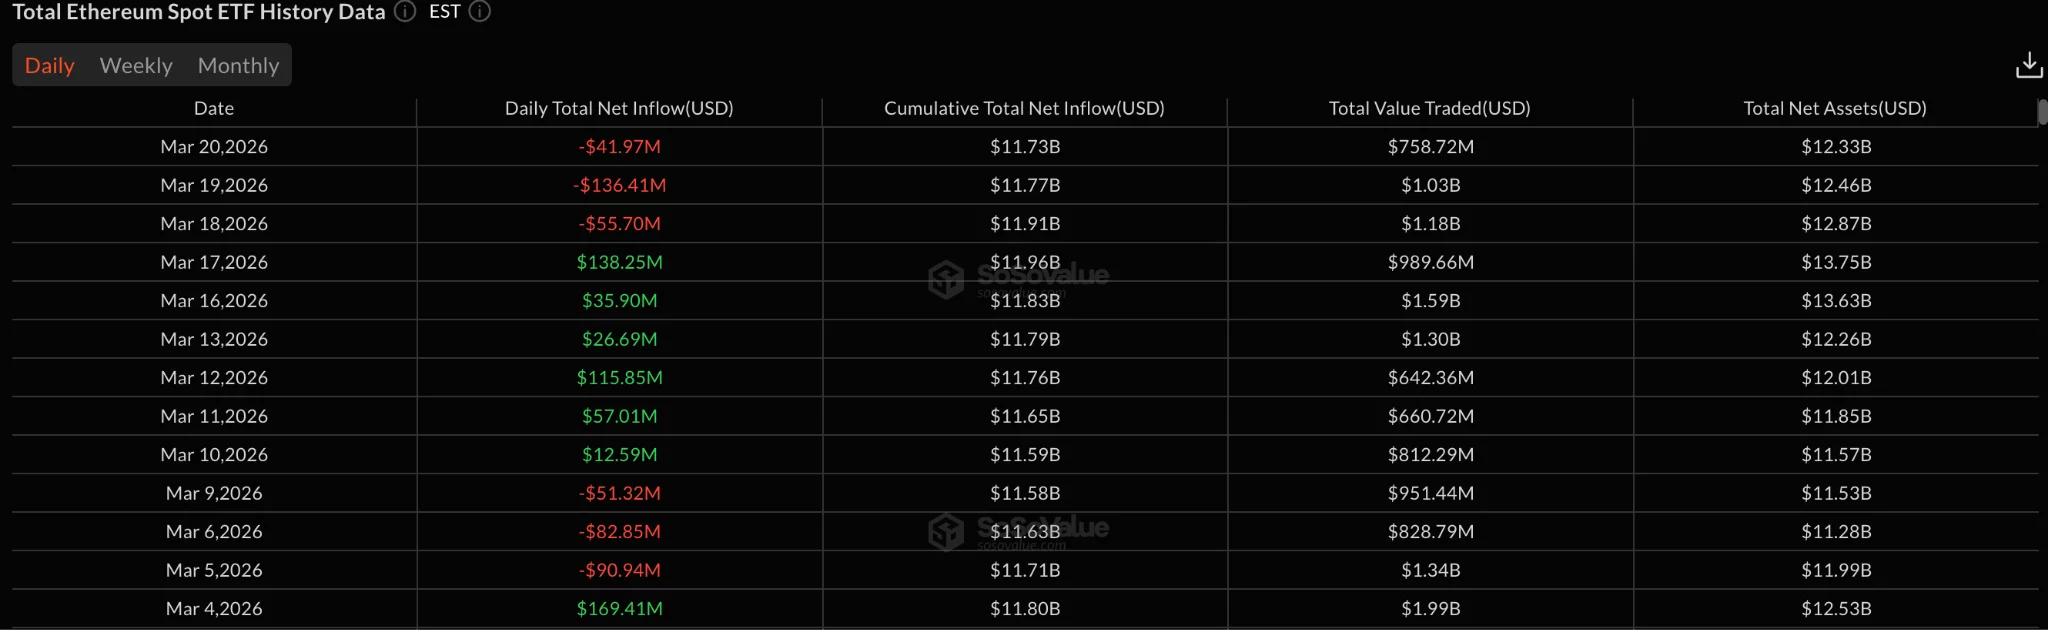Switch to the Weekly tab
This screenshot has height=630, width=2048.
click(x=135, y=65)
